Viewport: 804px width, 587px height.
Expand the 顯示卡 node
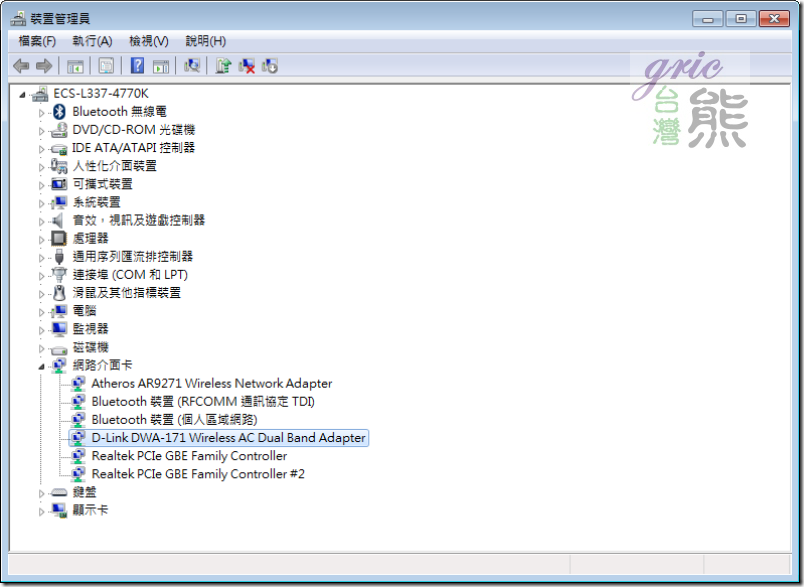click(42, 511)
